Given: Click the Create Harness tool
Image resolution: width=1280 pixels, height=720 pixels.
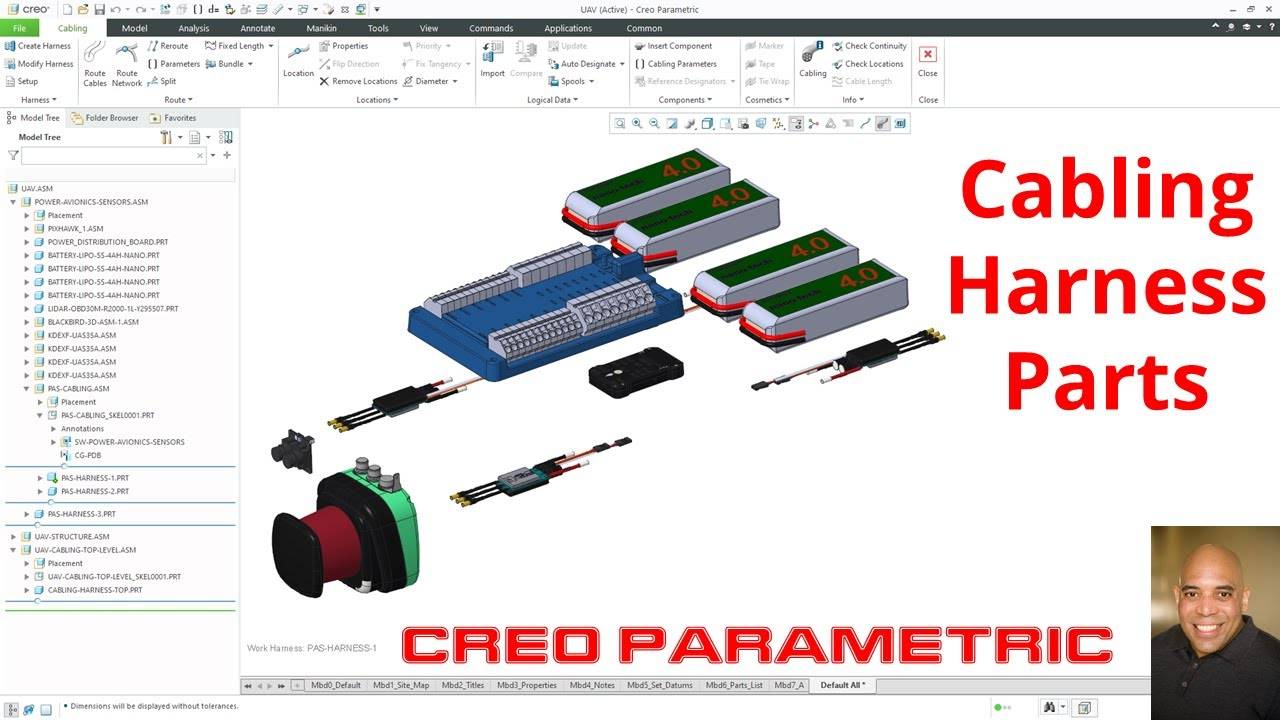Looking at the screenshot, I should click(x=38, y=46).
